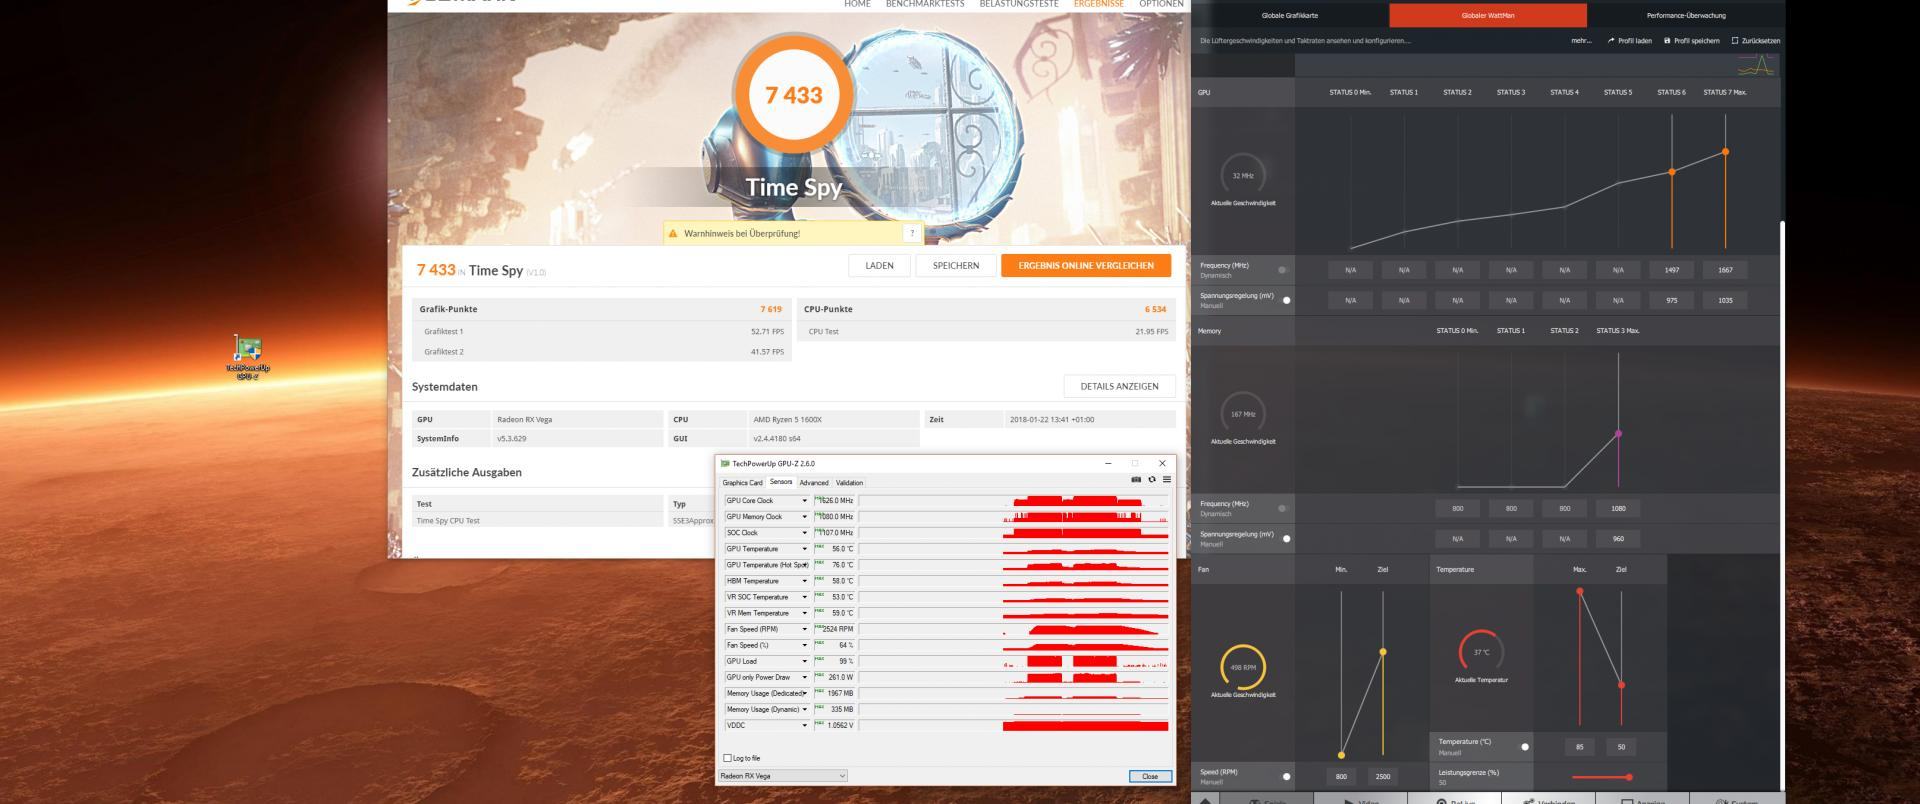Open the TechPowerUp GPU-Z desktop shortcut
This screenshot has width=1920, height=804.
click(x=247, y=357)
